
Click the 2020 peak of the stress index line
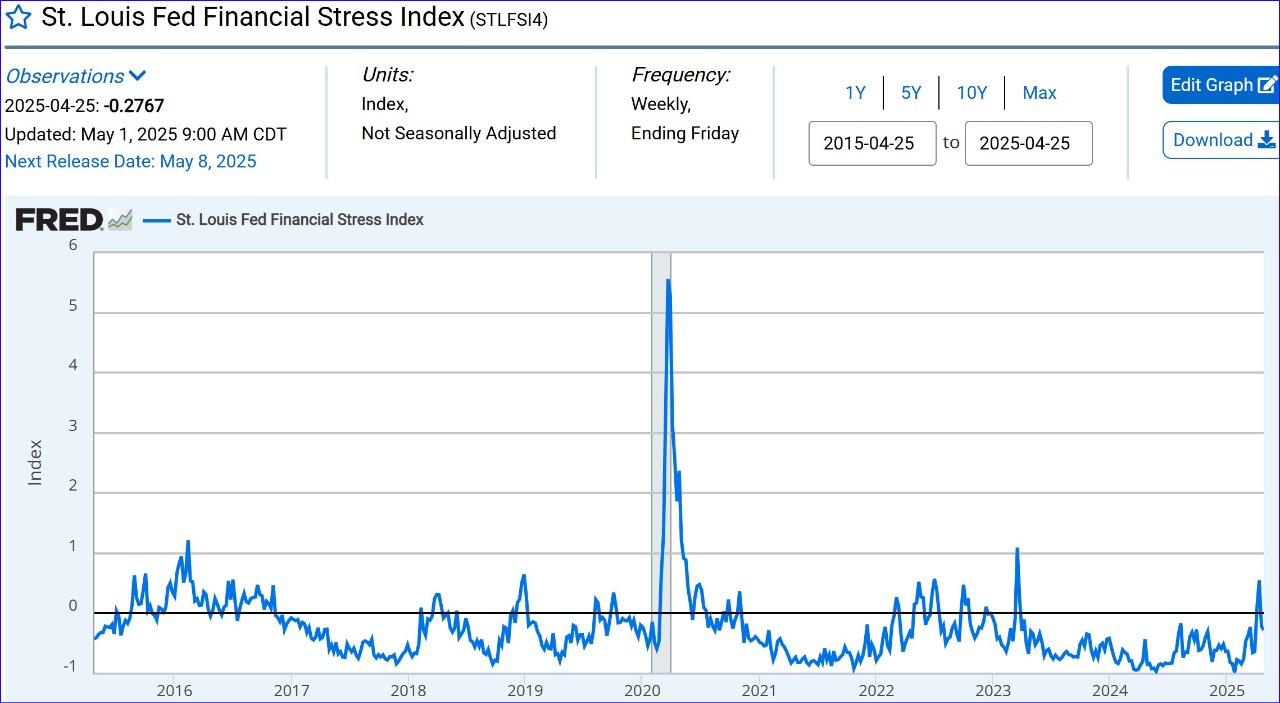(668, 281)
